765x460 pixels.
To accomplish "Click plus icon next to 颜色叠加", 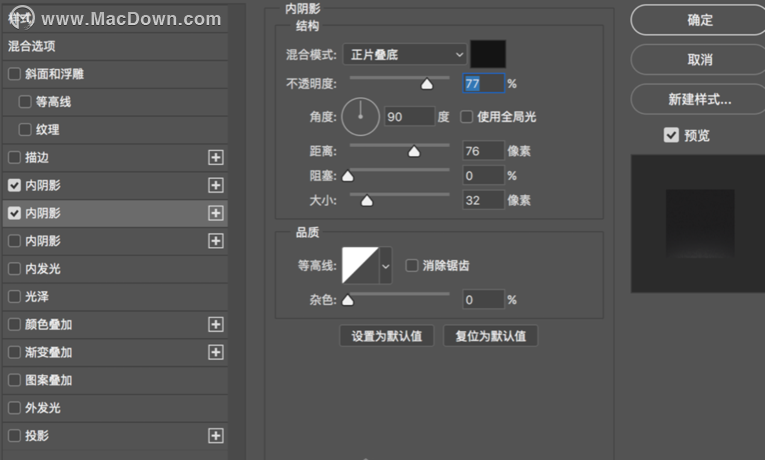I will coord(216,324).
